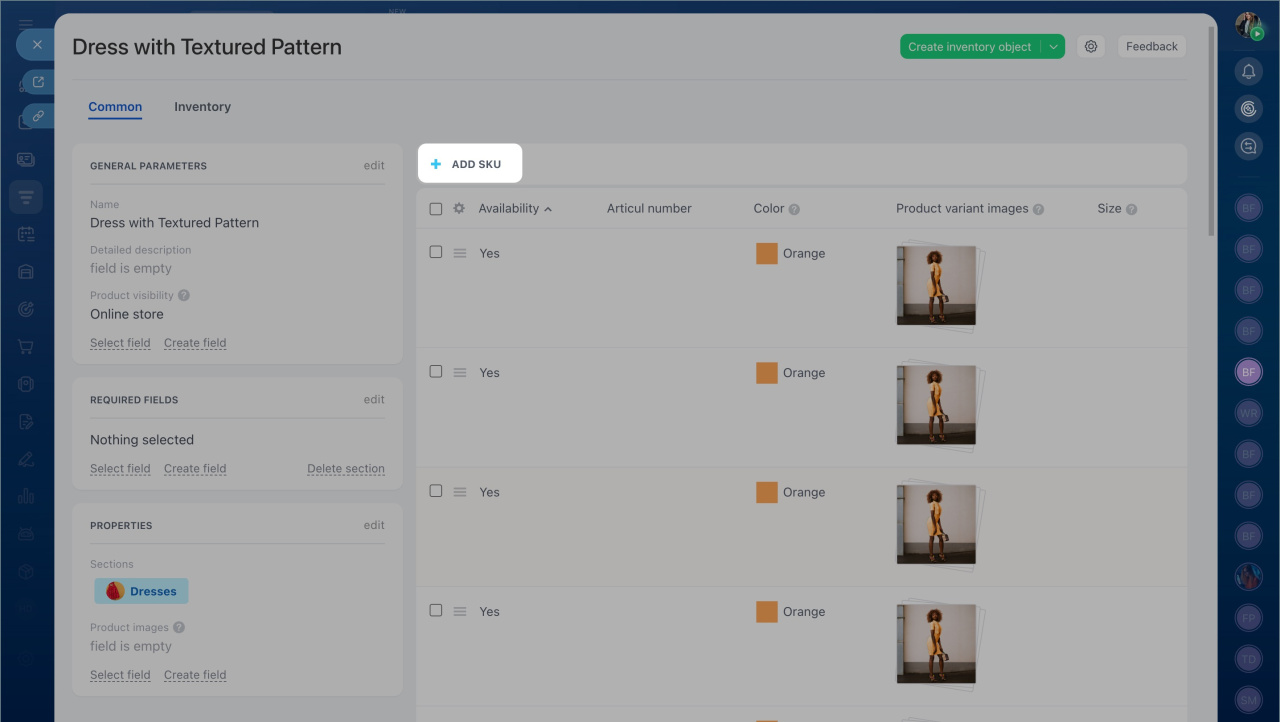The image size is (1280, 722).
Task: Check the first Orange SKU row checkbox
Action: coord(435,253)
